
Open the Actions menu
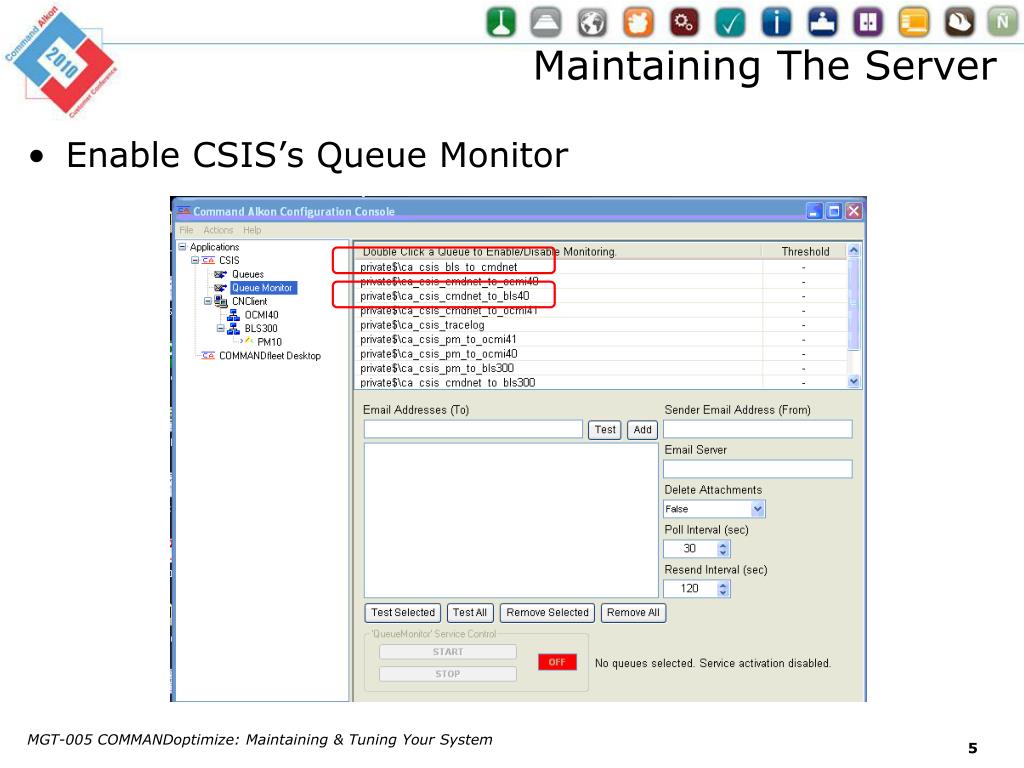[218, 230]
